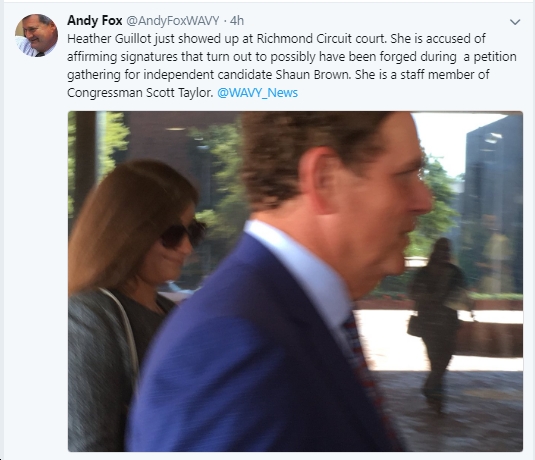The height and width of the screenshot is (460, 535).
Task: Click the words Richmond Circuit court
Action: tap(321, 39)
